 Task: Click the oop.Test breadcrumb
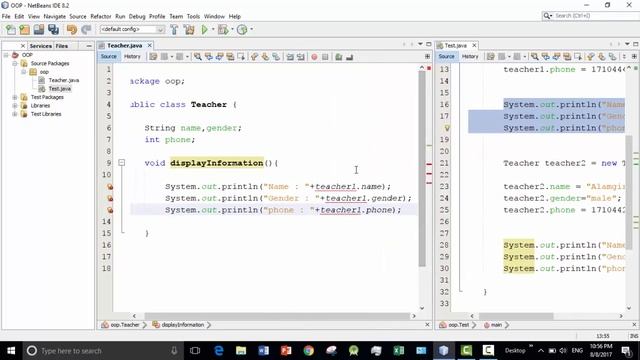[x=459, y=325]
